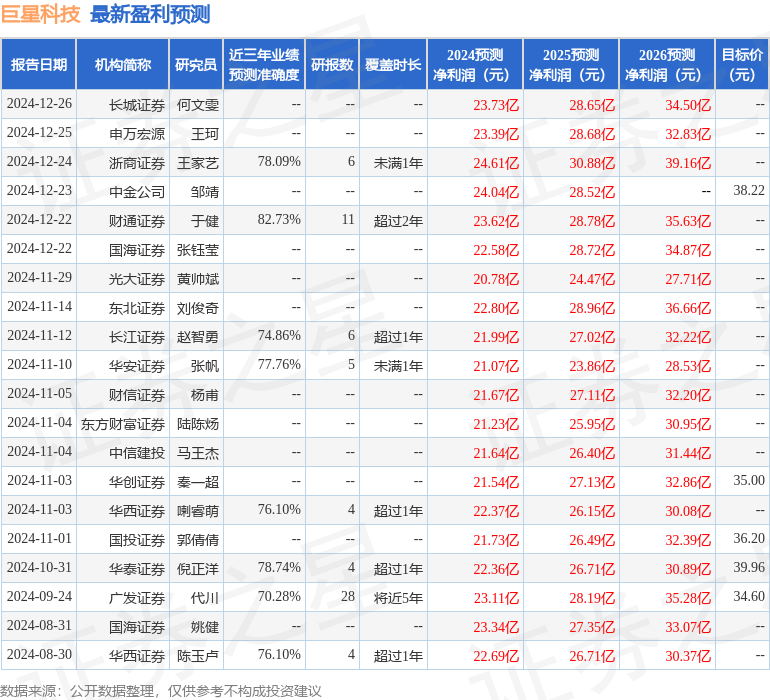The height and width of the screenshot is (700, 770).
Task: Click the 34.50亿 2026 forecast value
Action: pos(688,105)
